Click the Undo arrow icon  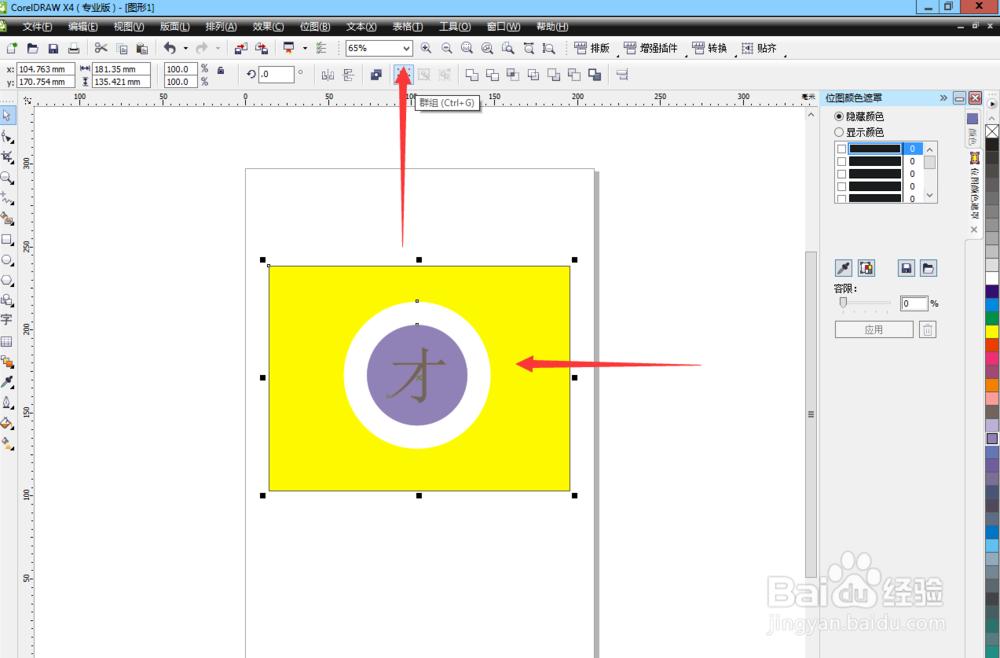tap(170, 48)
